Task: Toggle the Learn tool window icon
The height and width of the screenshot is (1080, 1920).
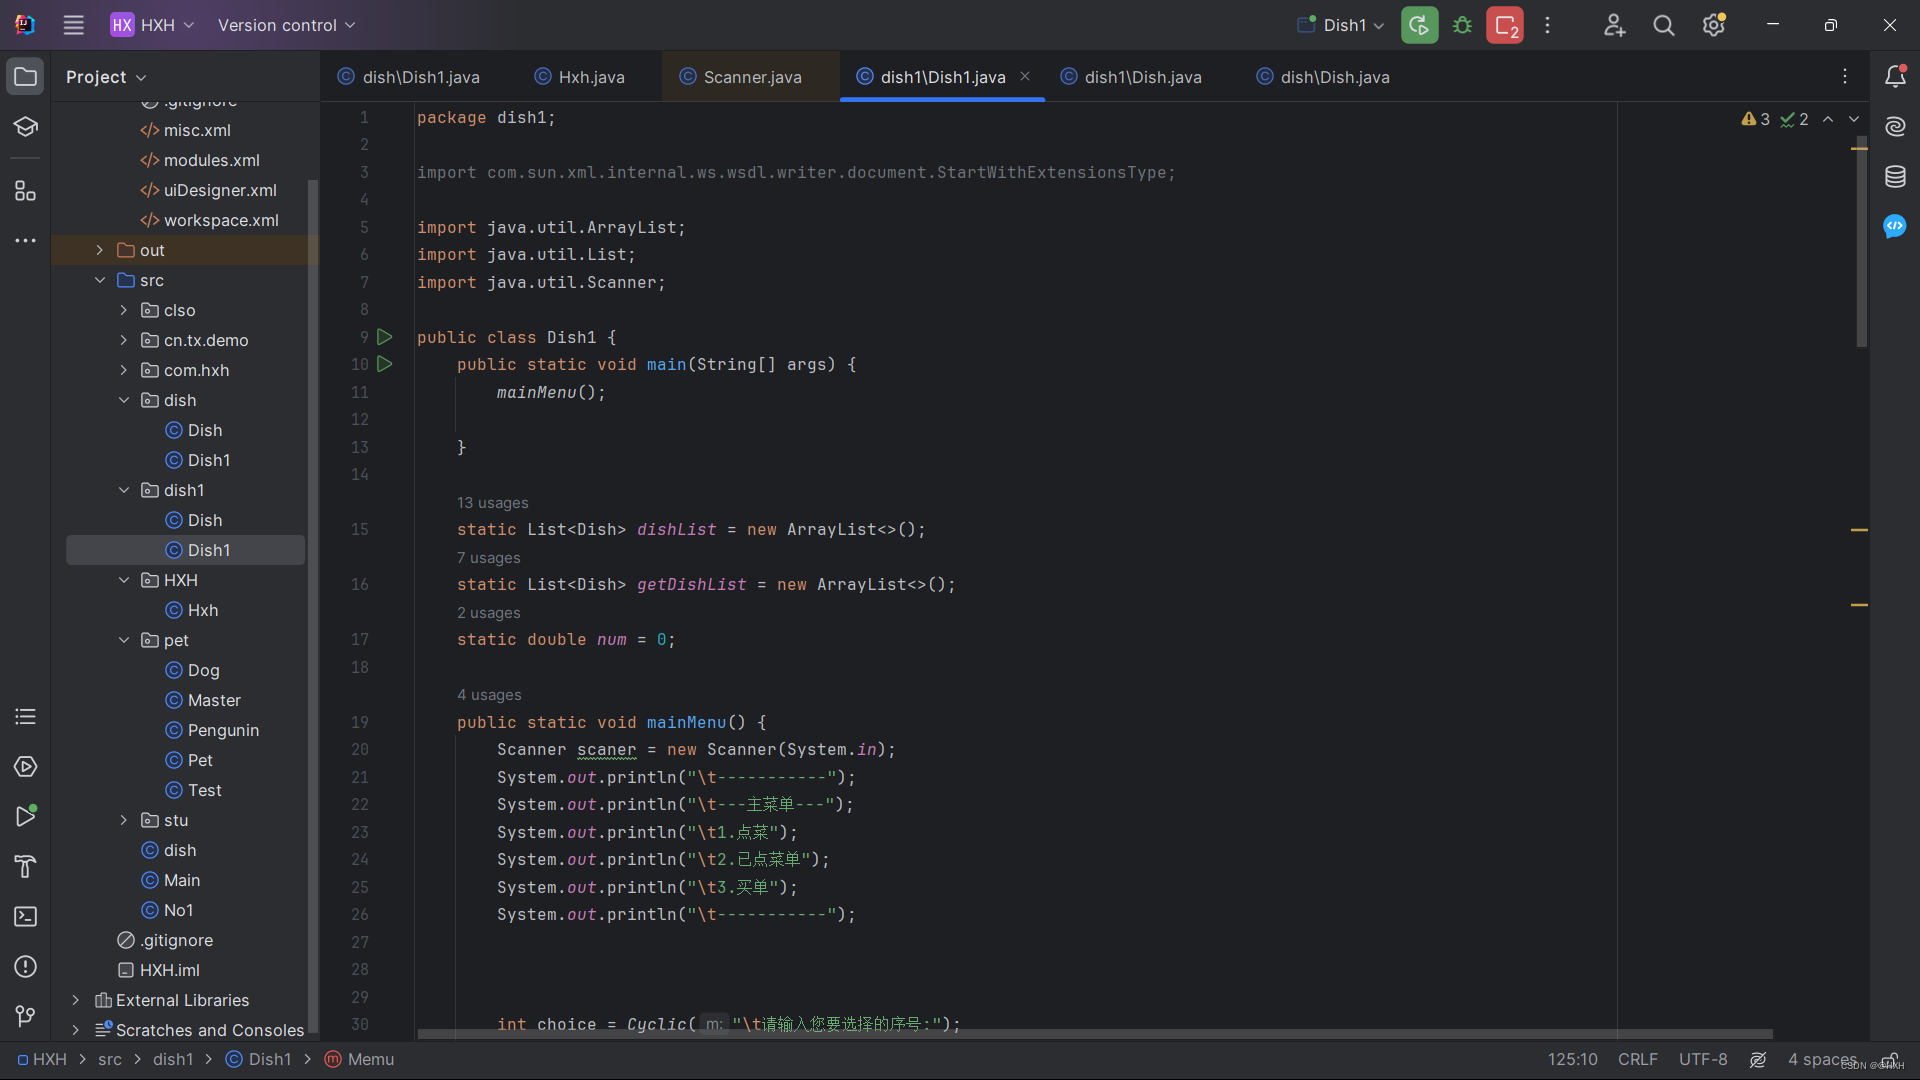Action: point(25,127)
